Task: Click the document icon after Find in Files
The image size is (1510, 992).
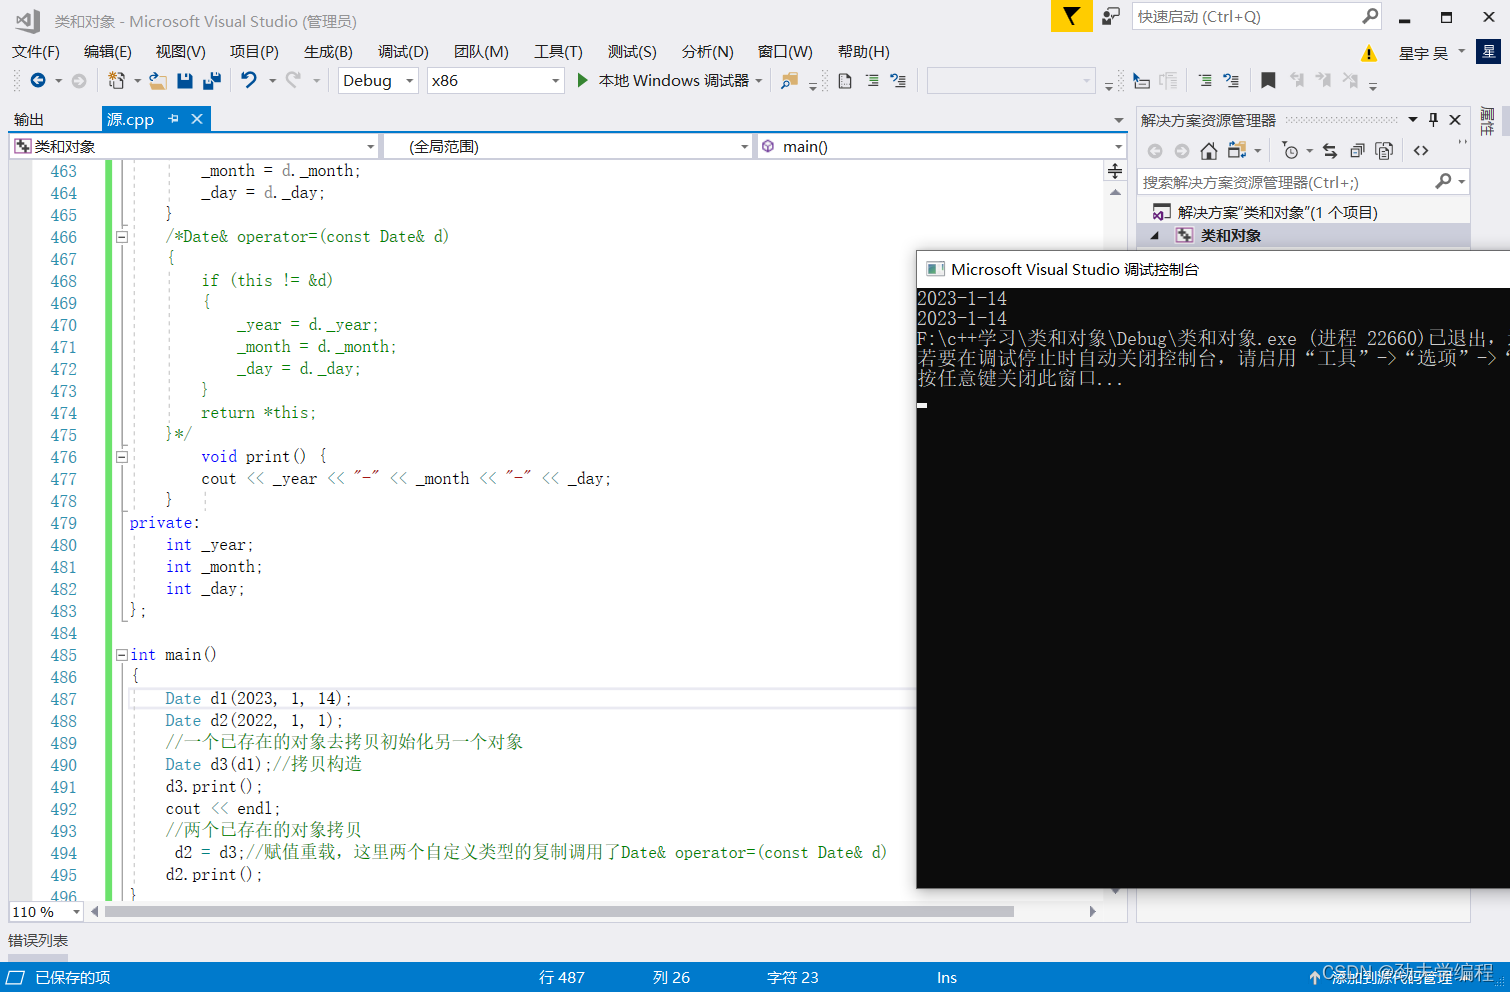Action: [845, 81]
